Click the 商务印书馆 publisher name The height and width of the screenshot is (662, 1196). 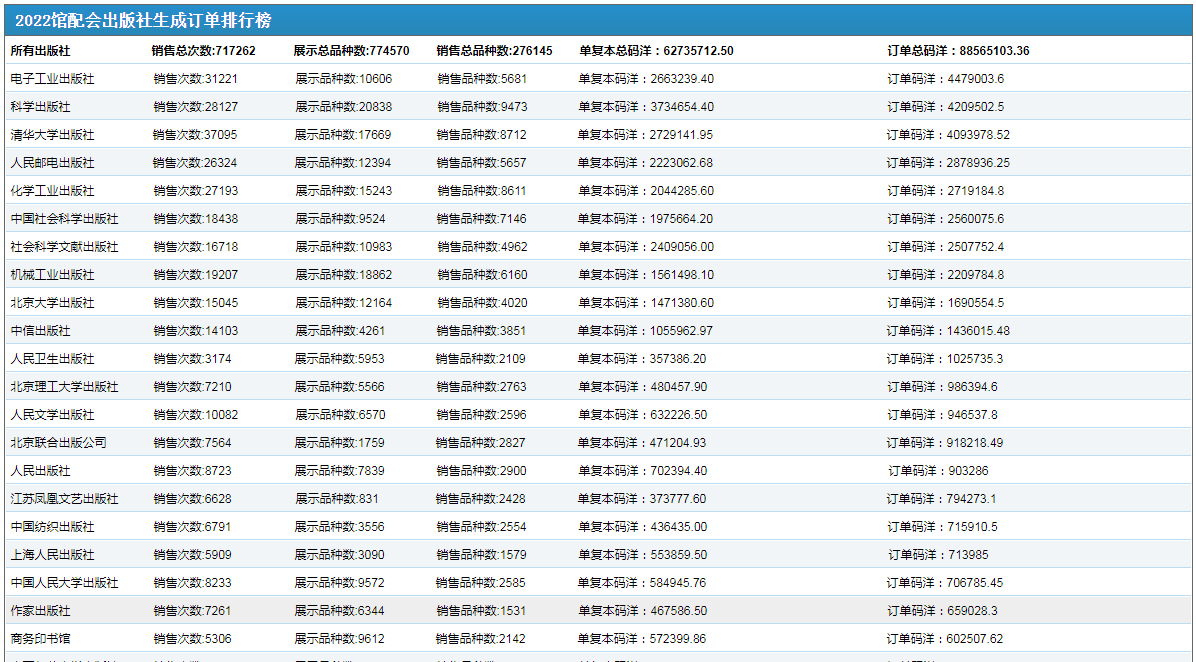pos(40,639)
